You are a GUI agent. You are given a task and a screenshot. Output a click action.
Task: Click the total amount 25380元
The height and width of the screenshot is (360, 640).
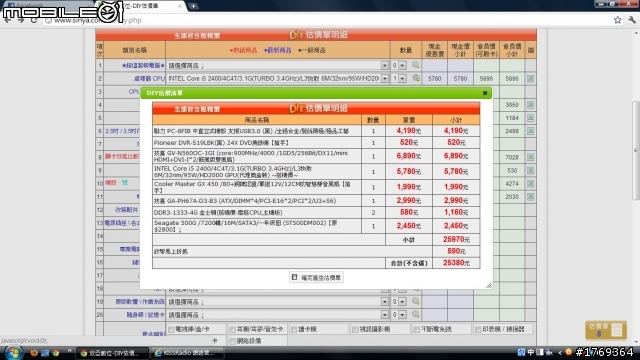[x=456, y=263]
